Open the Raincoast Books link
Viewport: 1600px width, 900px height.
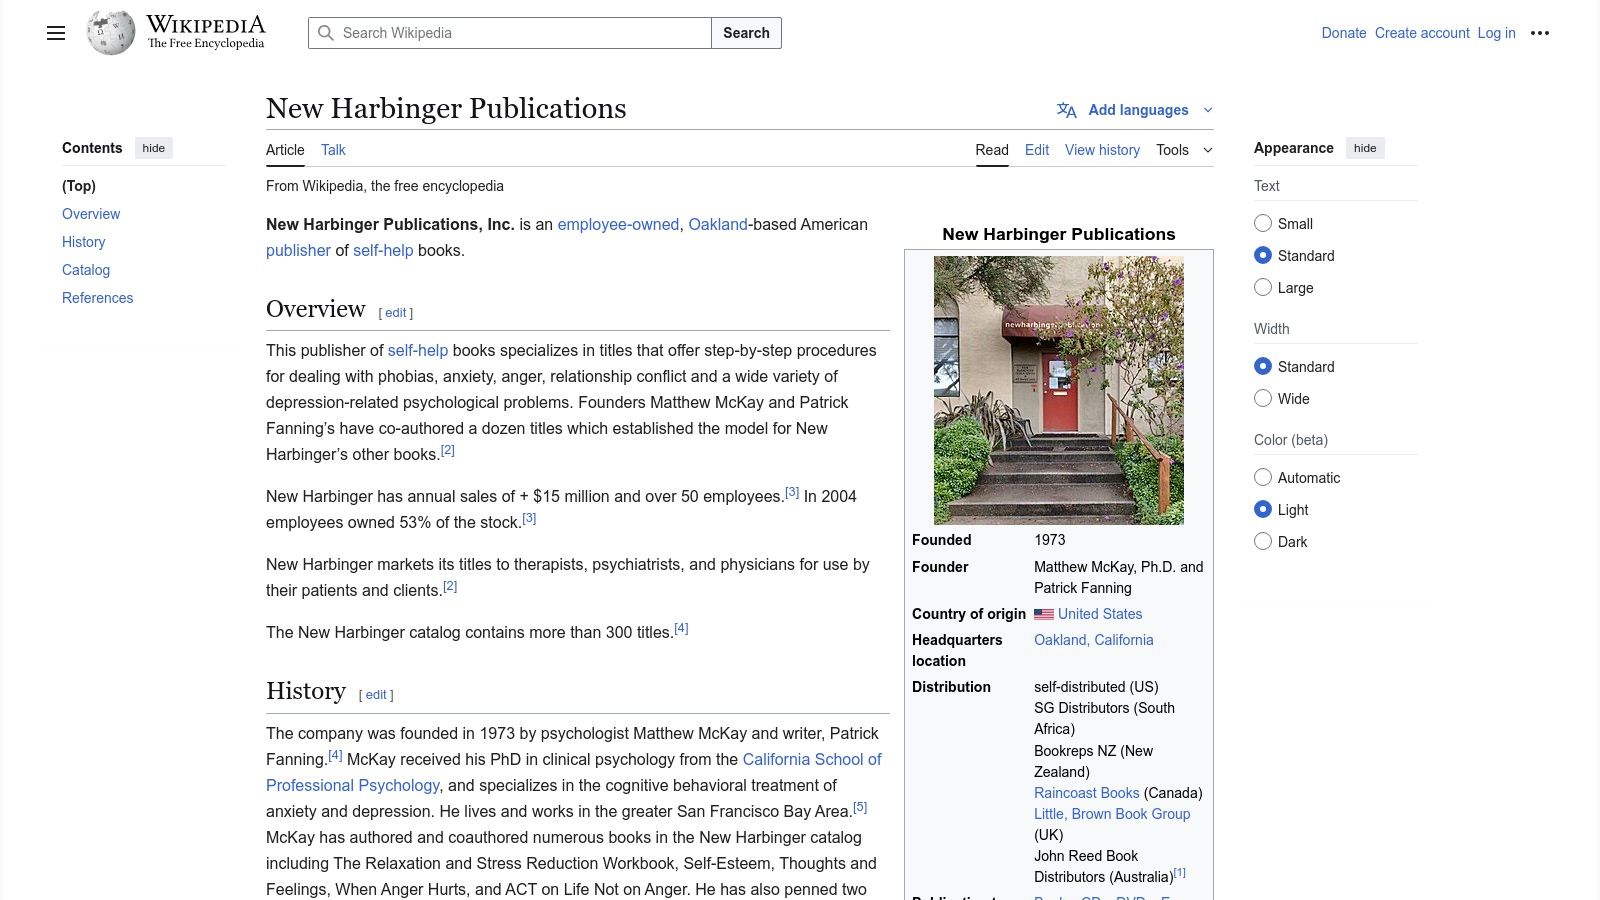[1087, 793]
